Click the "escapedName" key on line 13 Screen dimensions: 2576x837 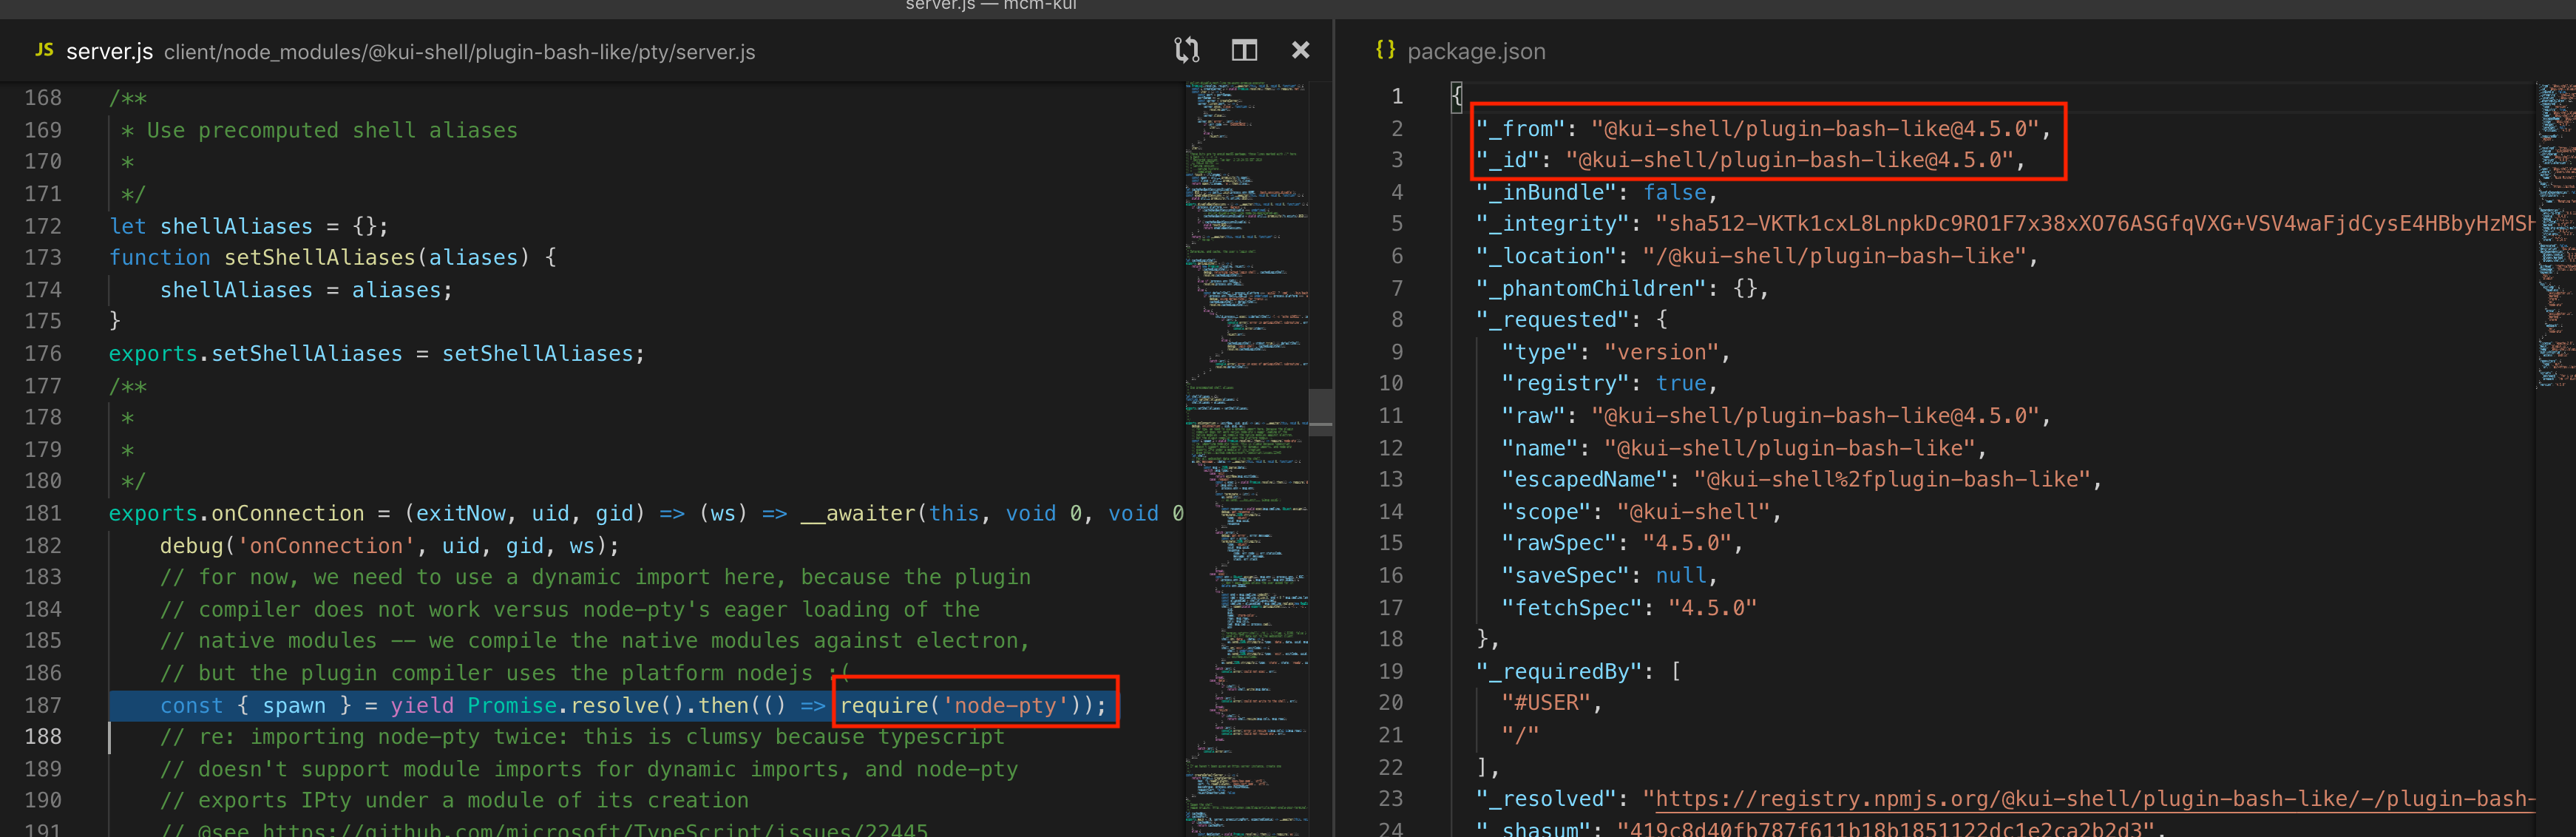1584,480
